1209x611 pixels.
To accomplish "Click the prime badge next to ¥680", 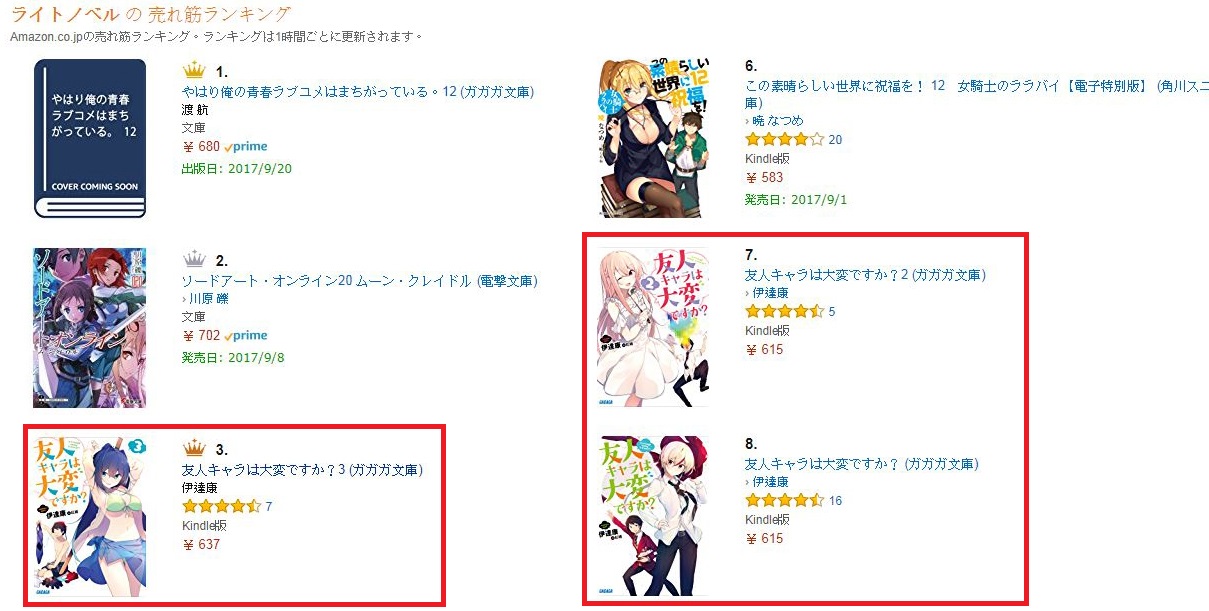I will pyautogui.click(x=246, y=147).
